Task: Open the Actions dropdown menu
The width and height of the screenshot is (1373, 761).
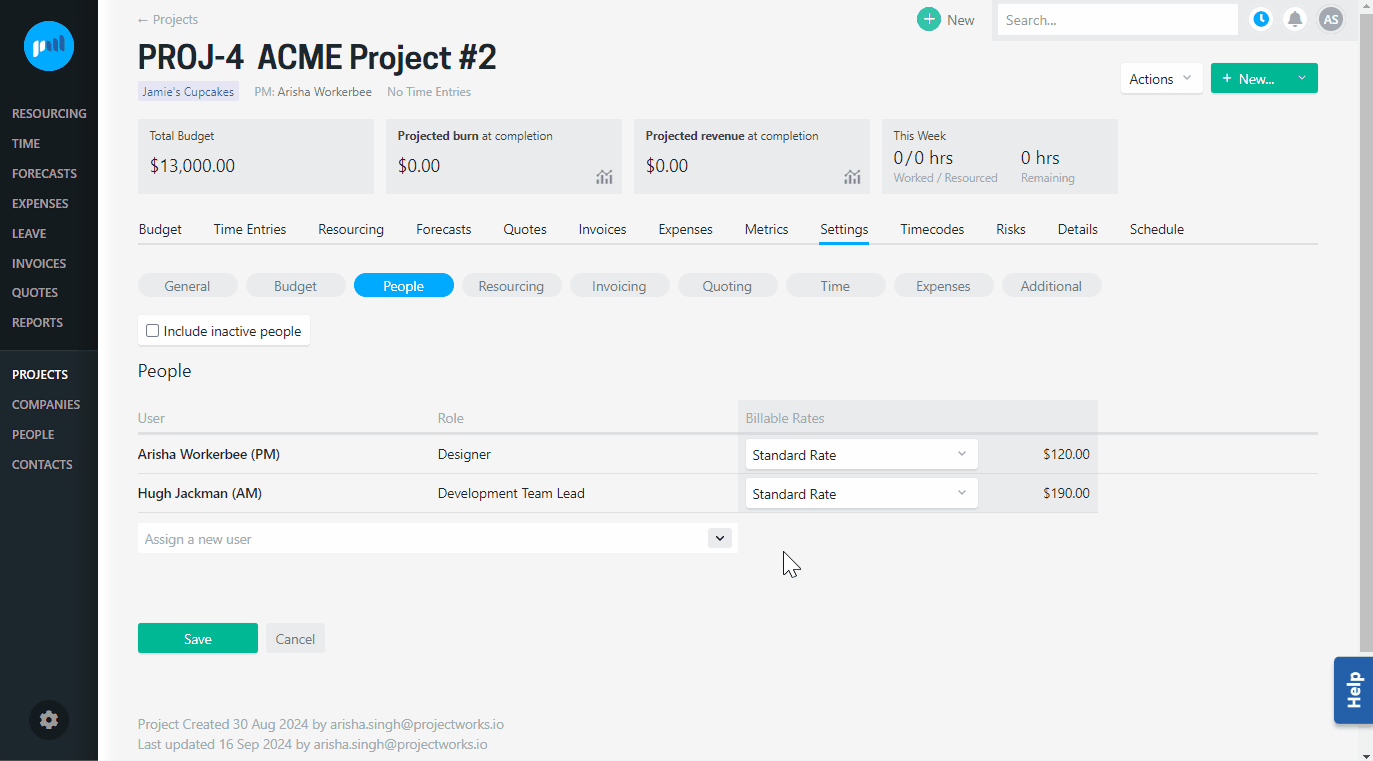Action: (1161, 79)
